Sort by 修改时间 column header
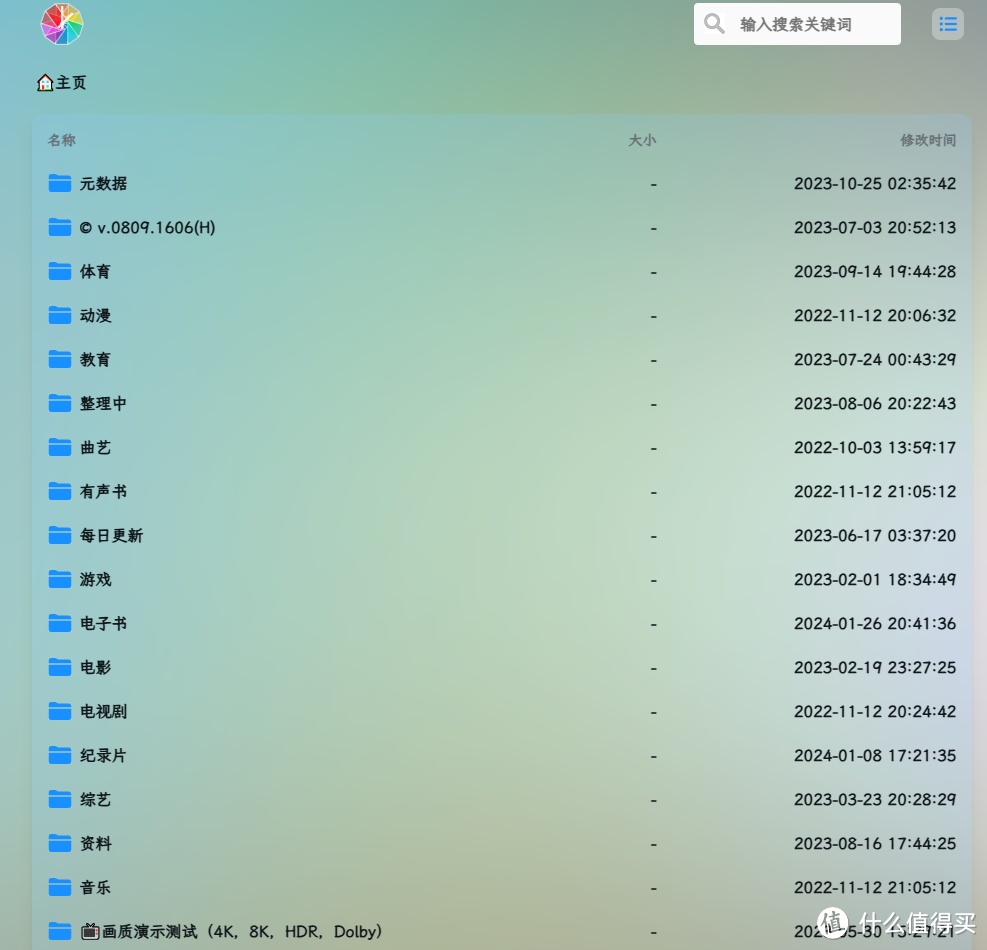This screenshot has width=987, height=950. point(927,140)
